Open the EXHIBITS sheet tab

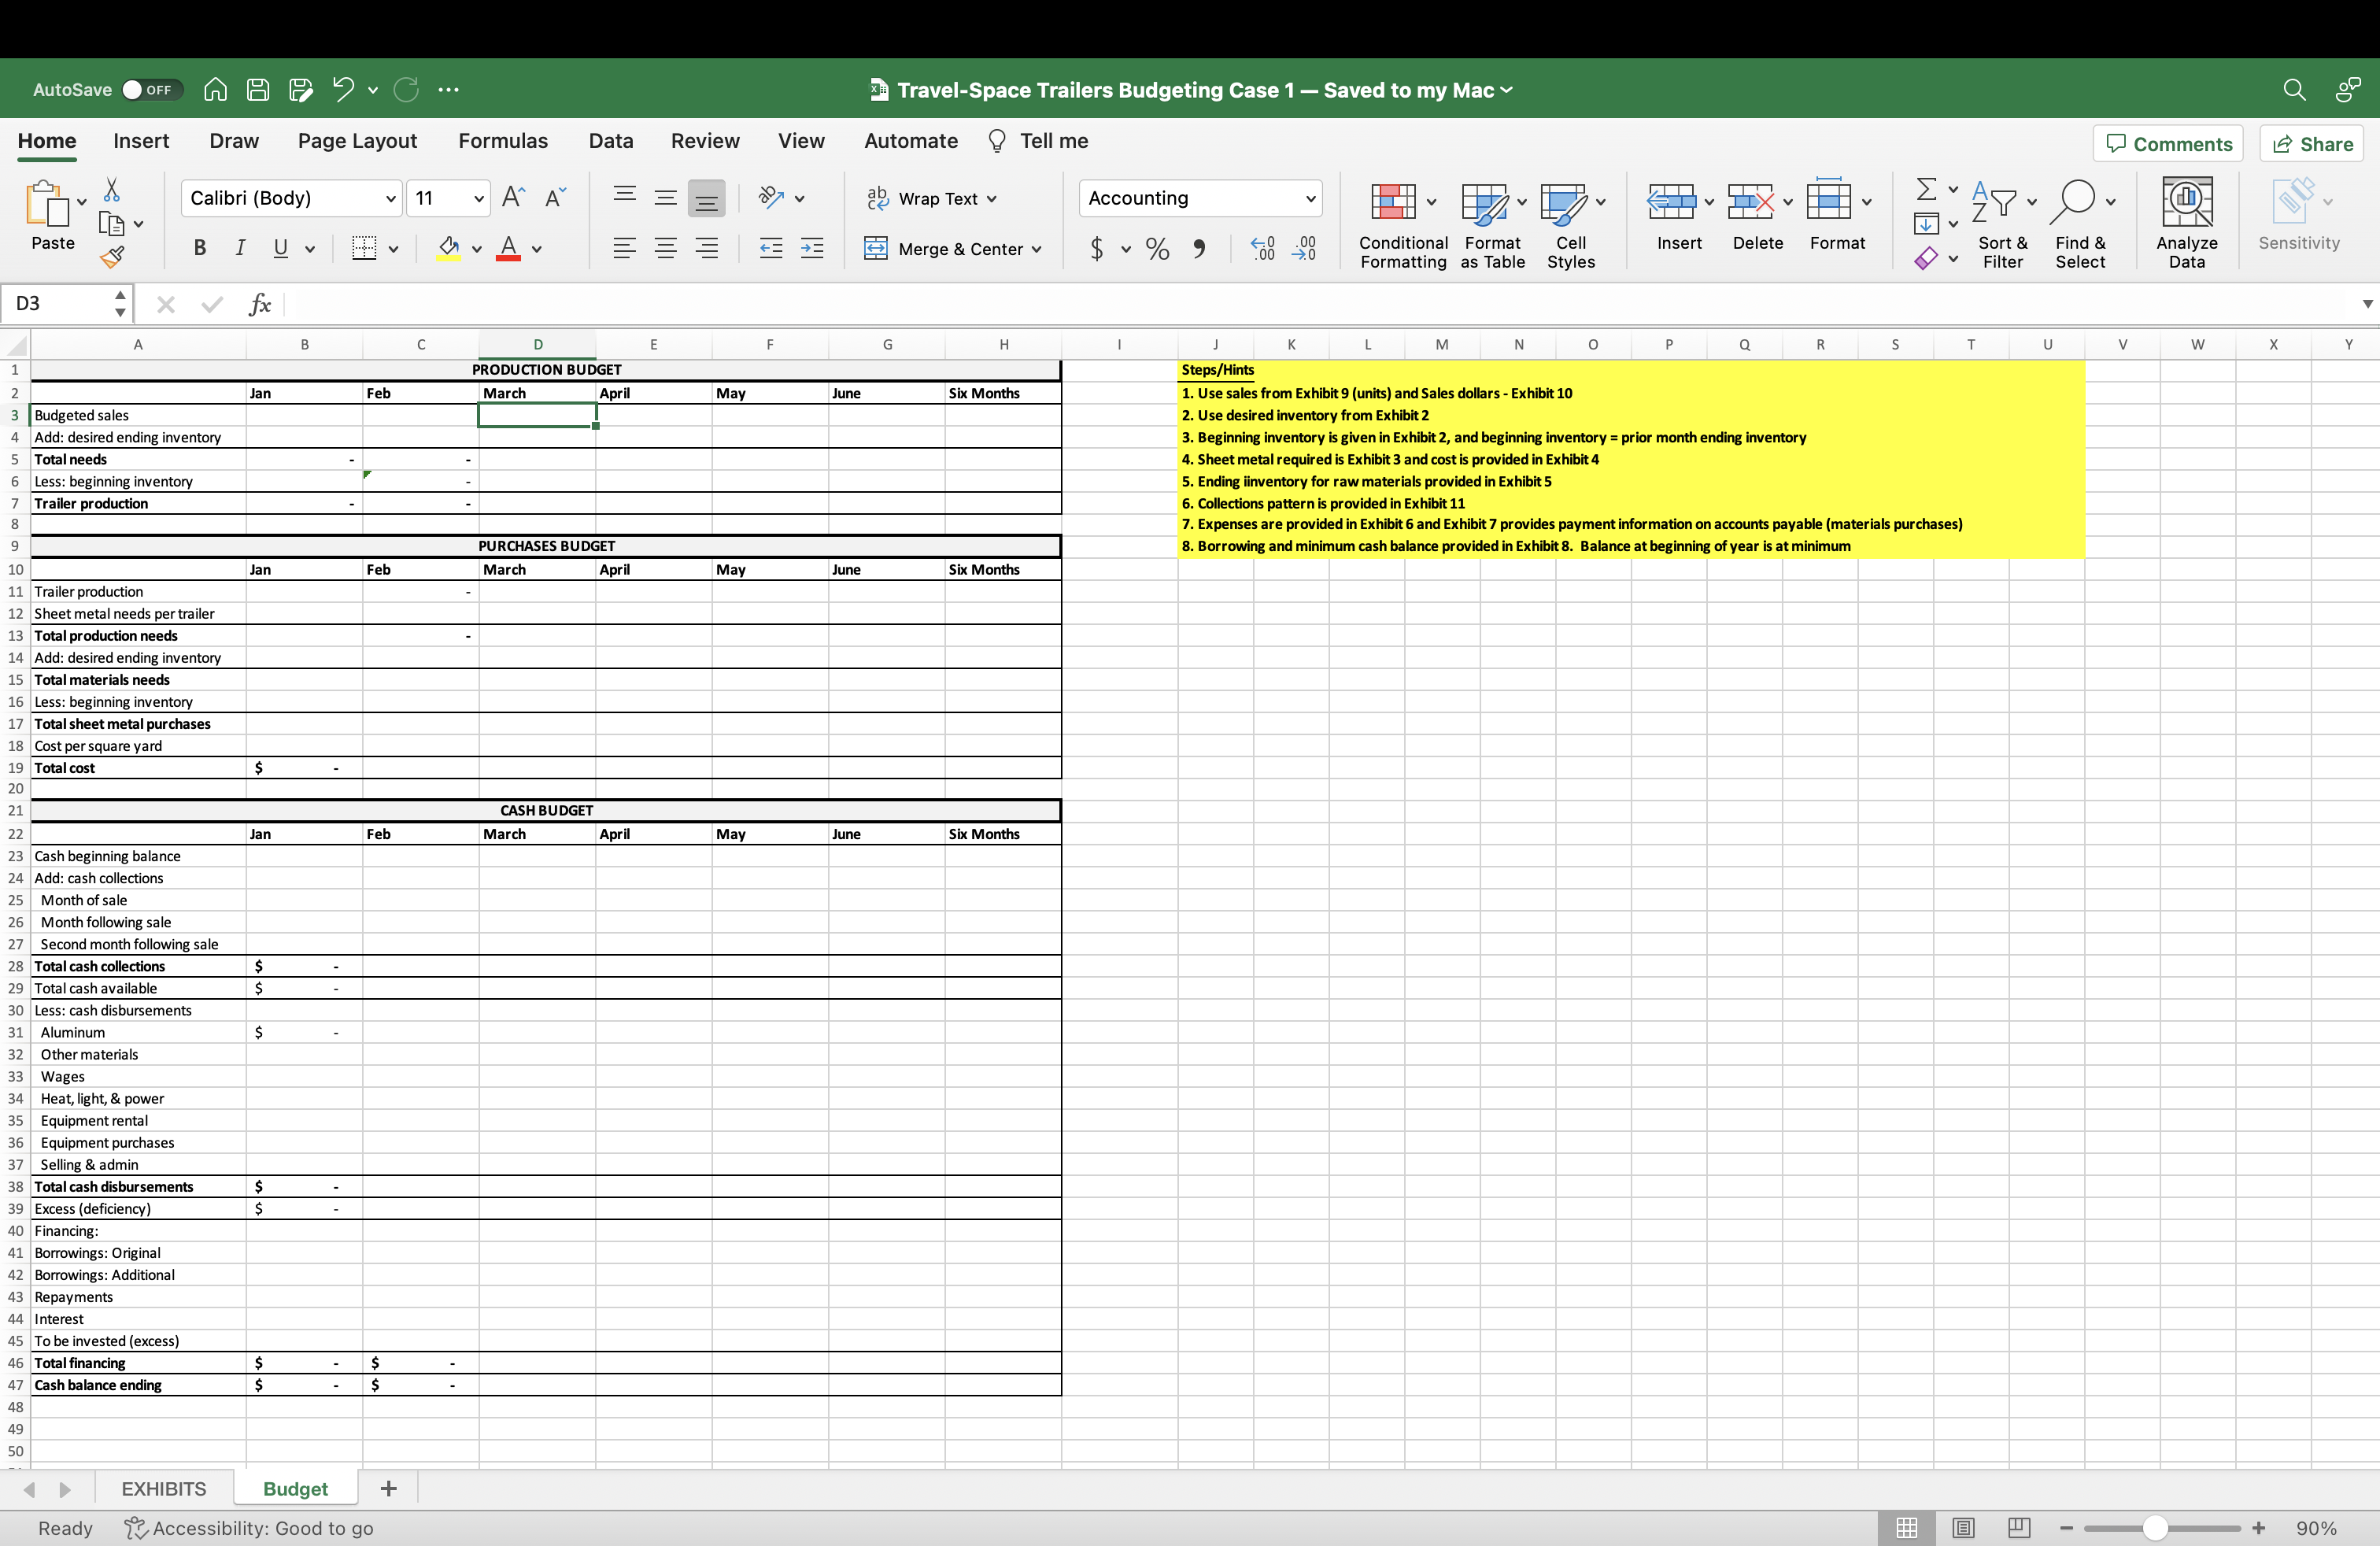(163, 1488)
